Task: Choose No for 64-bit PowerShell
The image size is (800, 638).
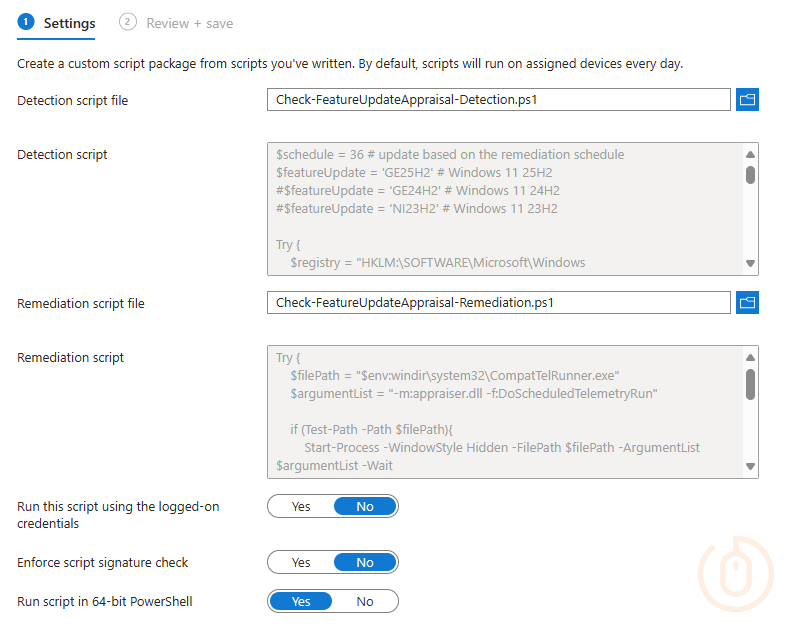Action: point(365,601)
